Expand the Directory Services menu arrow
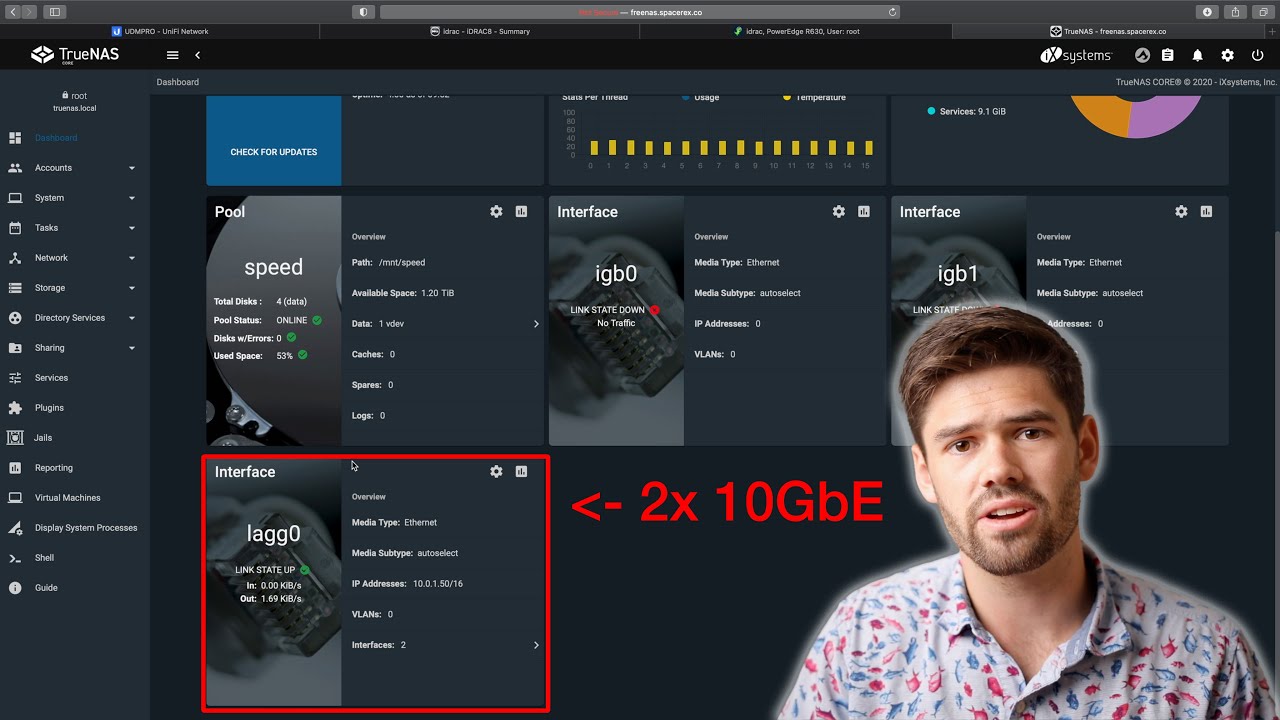The height and width of the screenshot is (720, 1280). pyautogui.click(x=132, y=318)
